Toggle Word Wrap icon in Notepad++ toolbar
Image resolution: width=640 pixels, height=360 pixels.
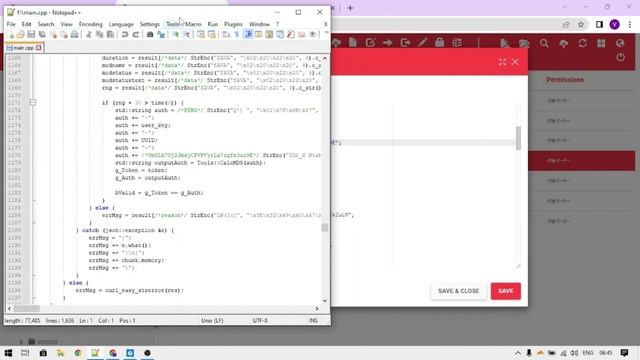click(226, 35)
